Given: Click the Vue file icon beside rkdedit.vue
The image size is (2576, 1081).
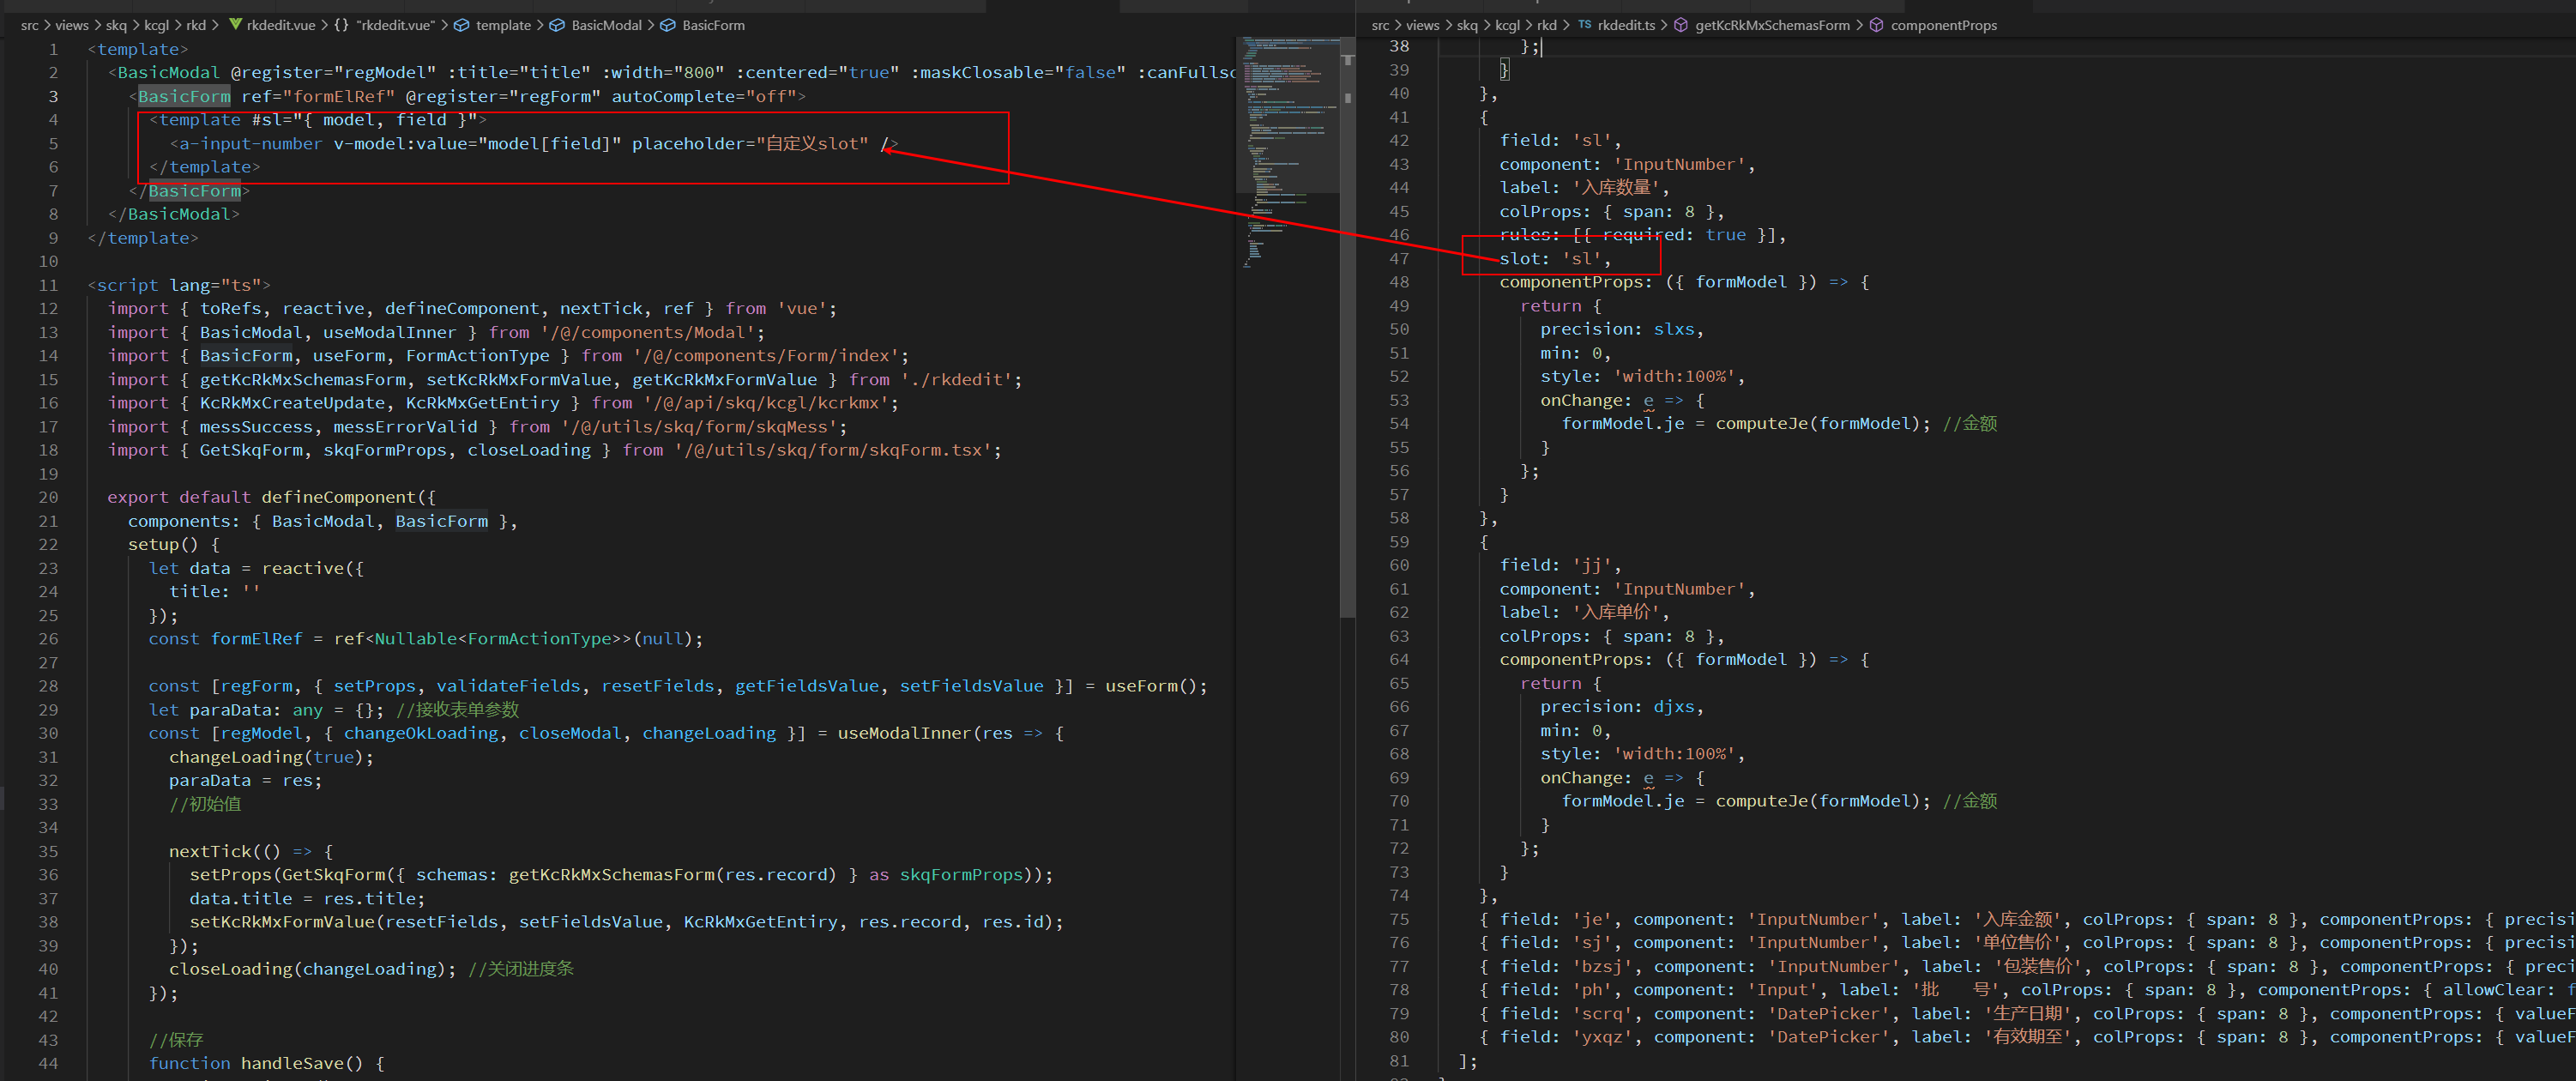Looking at the screenshot, I should tap(236, 25).
